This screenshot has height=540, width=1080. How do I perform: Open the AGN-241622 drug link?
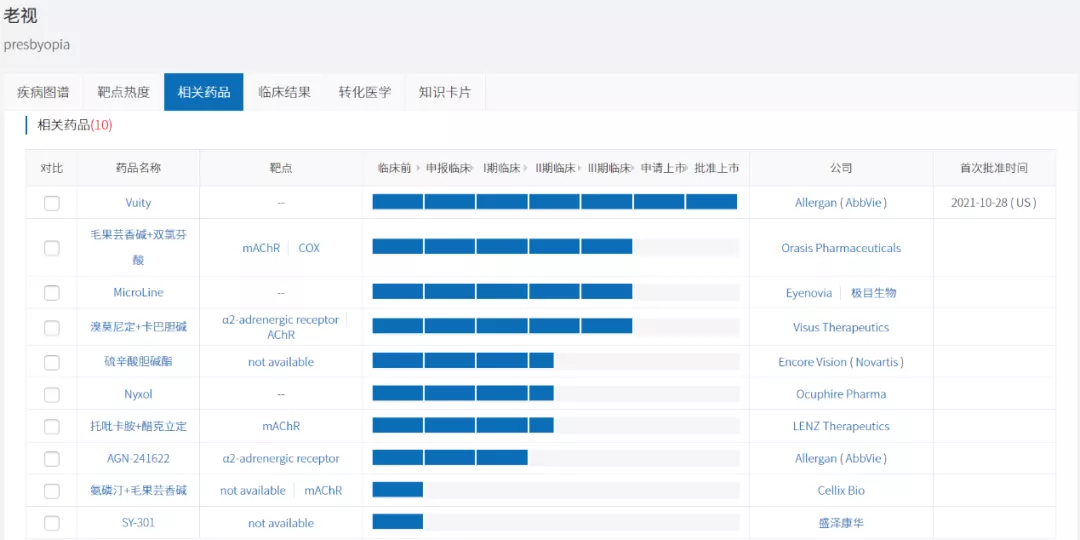138,459
